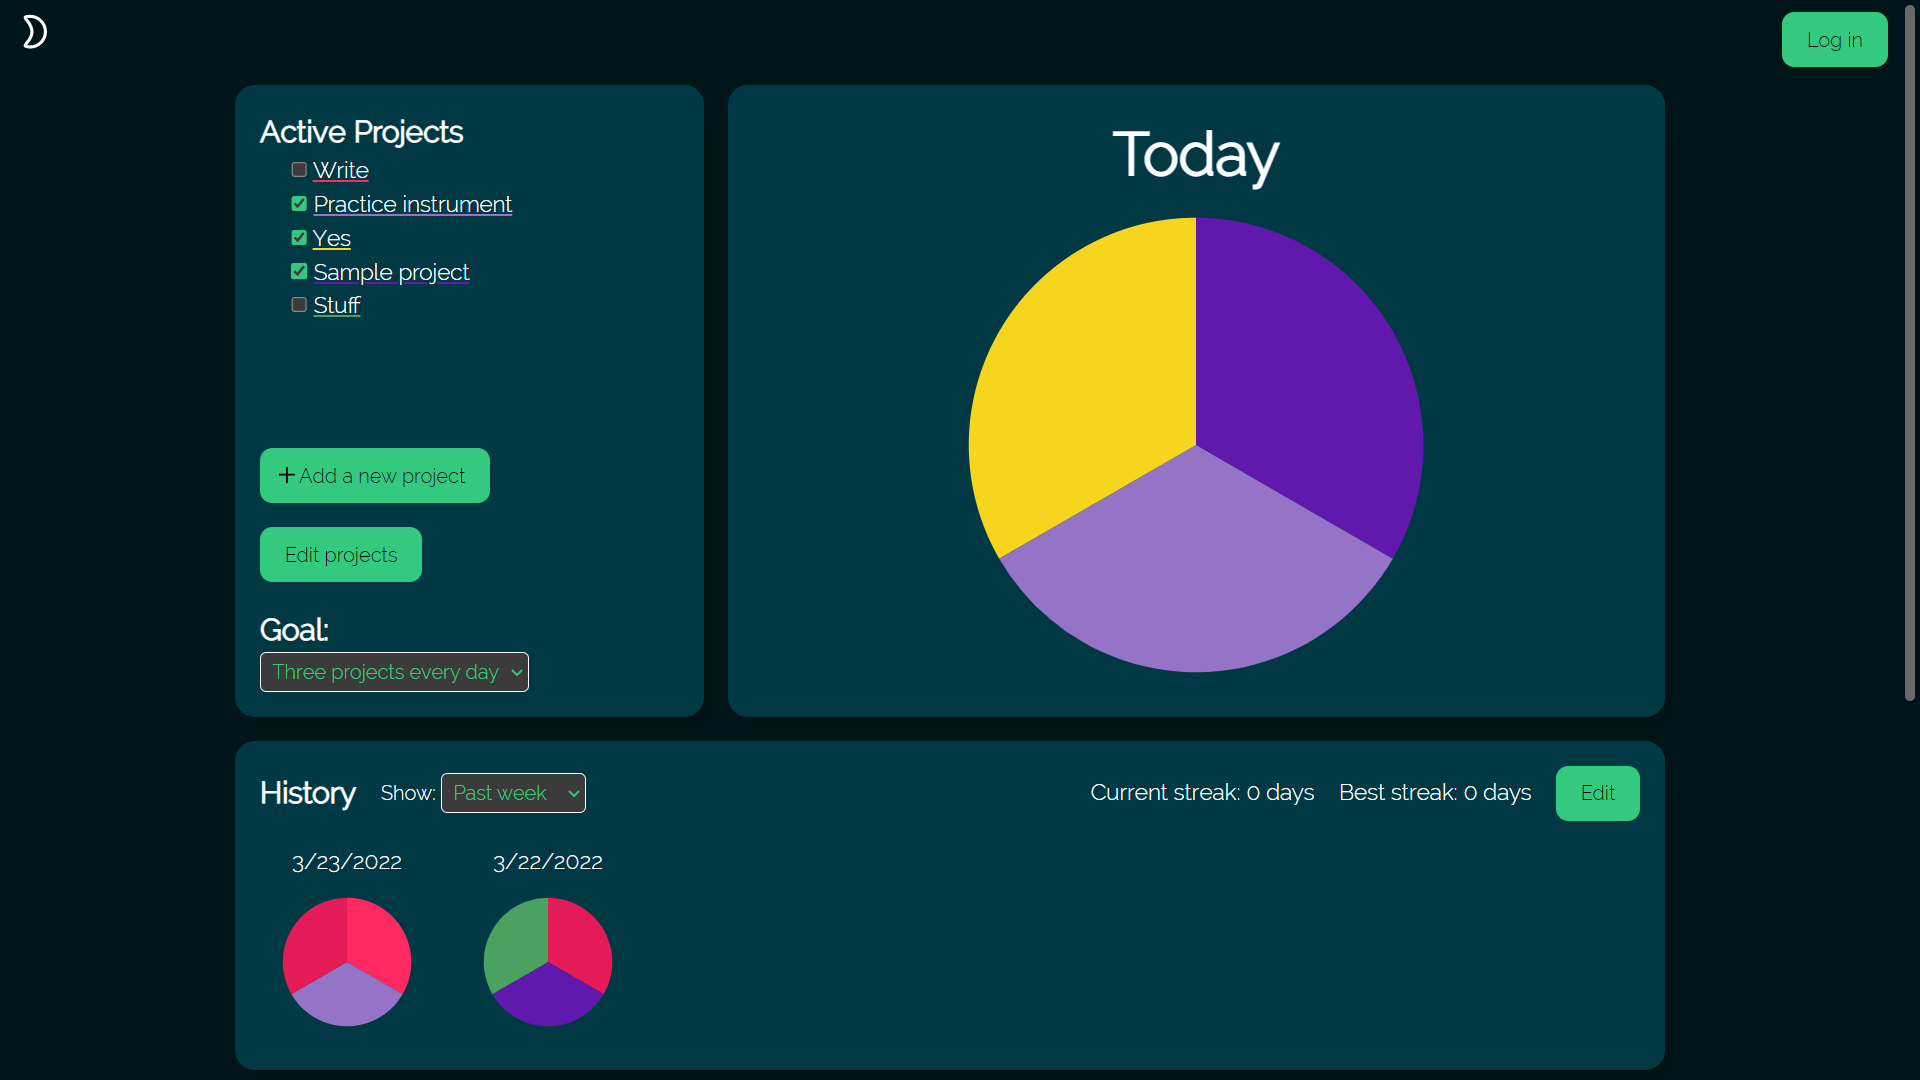Click the Edit projects button
Image resolution: width=1920 pixels, height=1080 pixels.
341,555
